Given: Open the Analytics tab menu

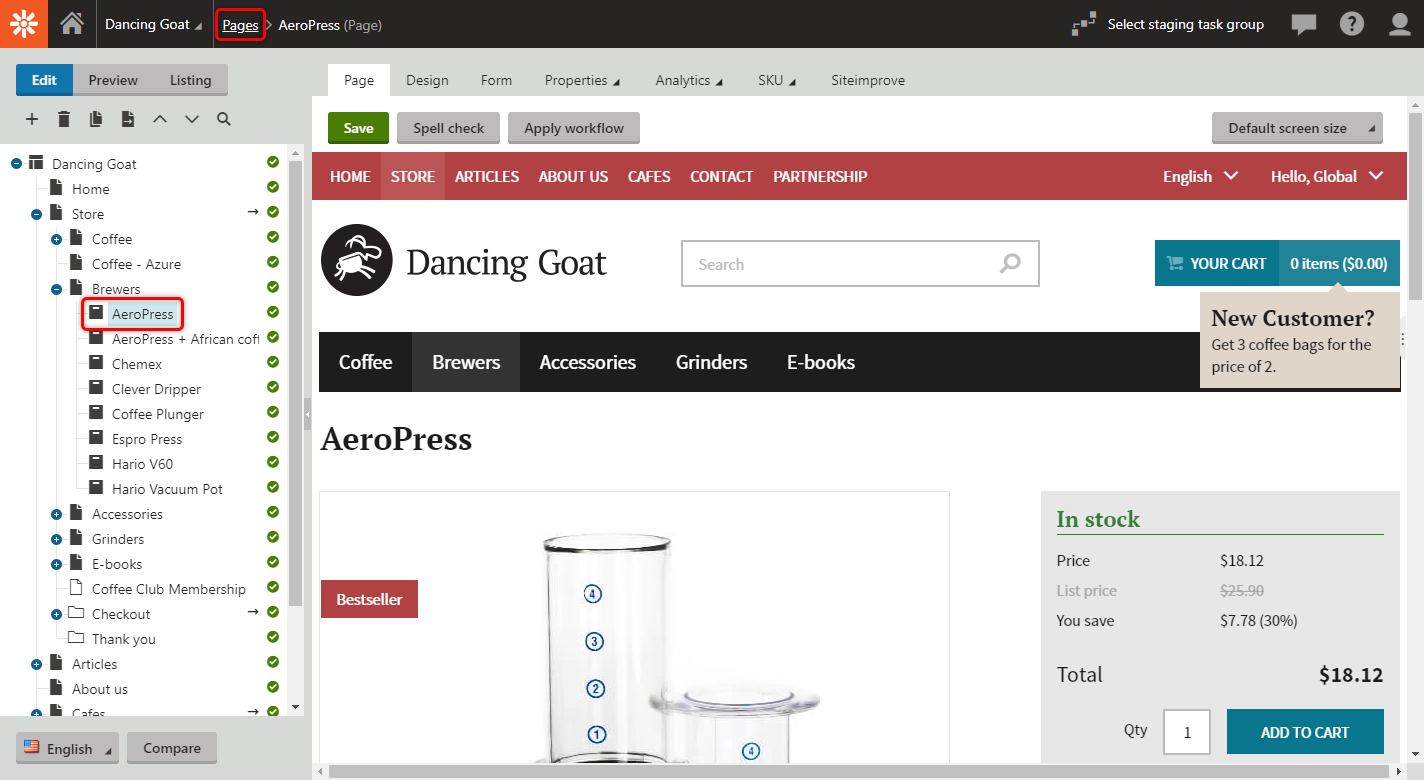Looking at the screenshot, I should 690,80.
